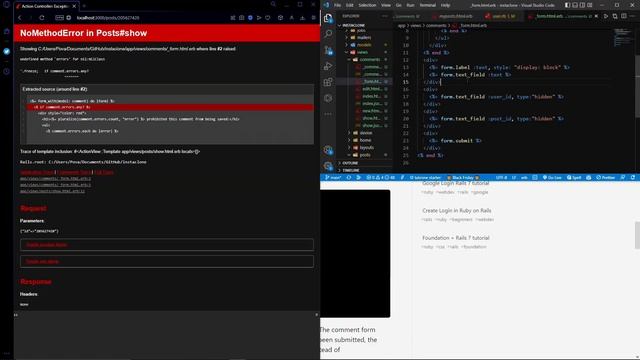Expand the TIMELINE section
The image size is (640, 360).
click(x=351, y=170)
